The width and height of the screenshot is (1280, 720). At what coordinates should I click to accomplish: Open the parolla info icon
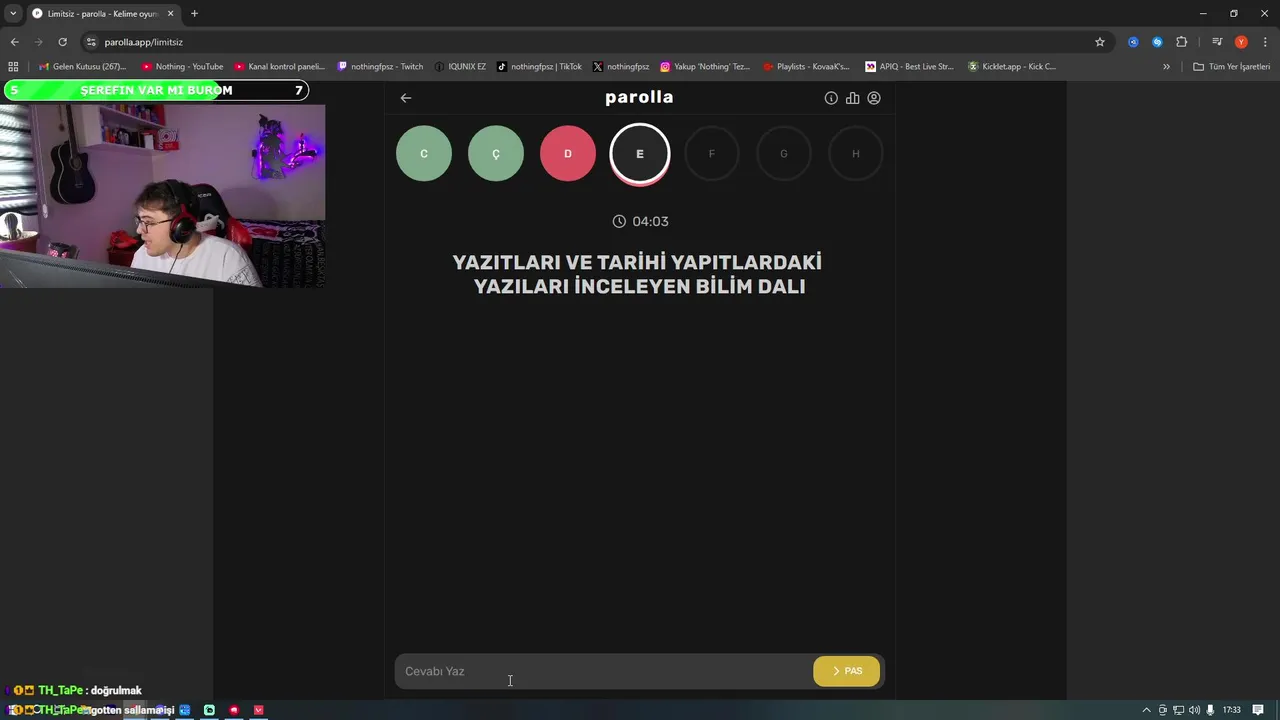[831, 98]
